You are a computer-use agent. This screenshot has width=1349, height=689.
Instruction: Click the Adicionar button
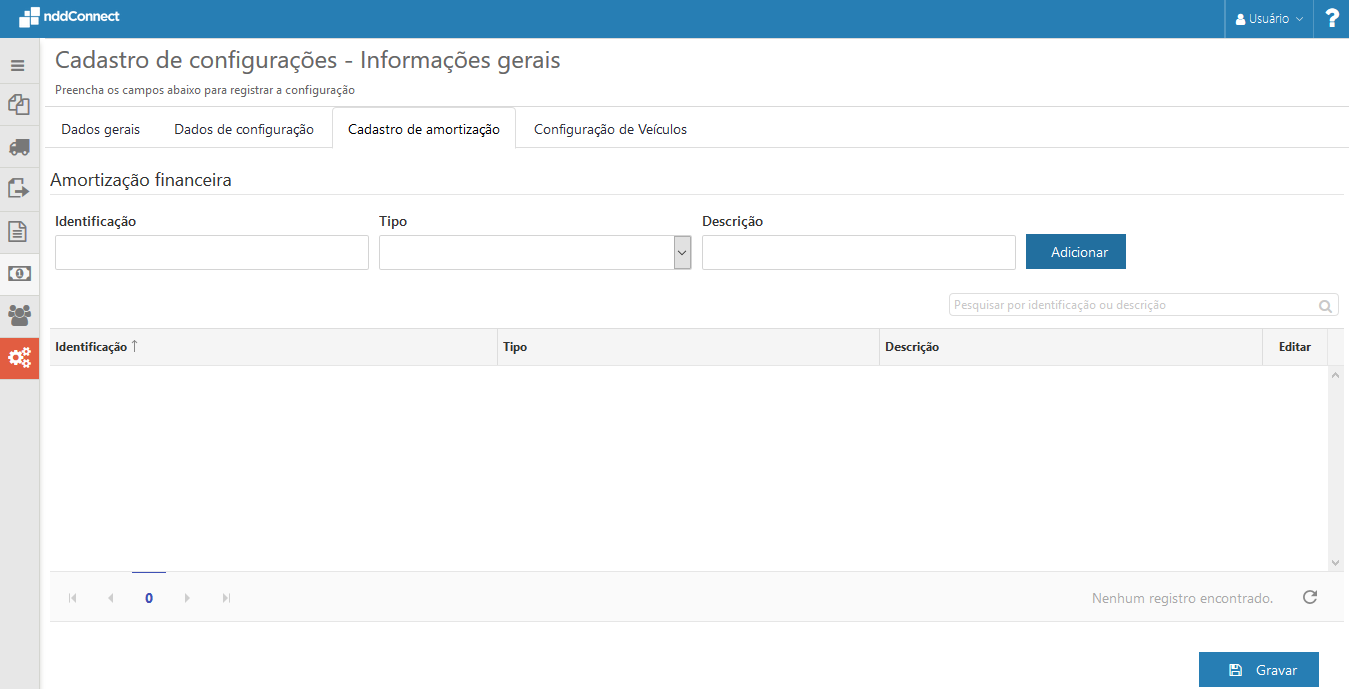click(x=1075, y=252)
